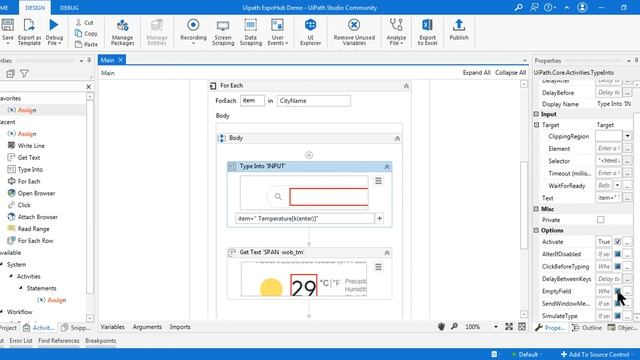Edit the Temperature text expression field

point(304,218)
